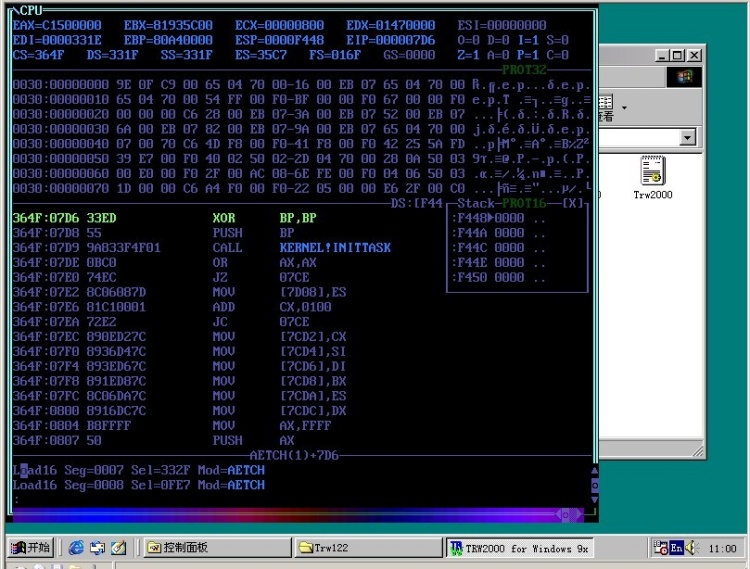Screen dimensions: 750x569
Task: Select the MOV AX,FFFF instruction line
Action: (172, 426)
